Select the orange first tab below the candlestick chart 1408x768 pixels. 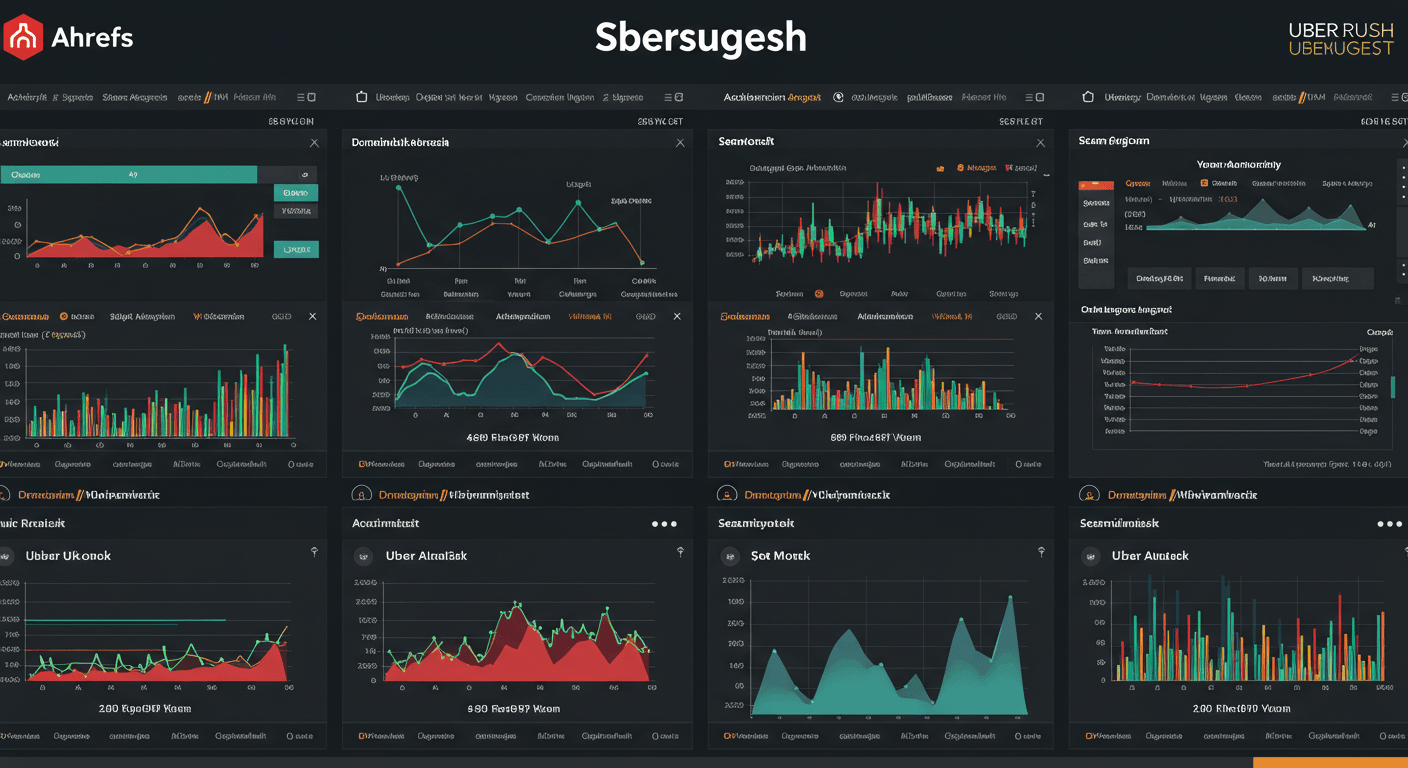coord(747,316)
